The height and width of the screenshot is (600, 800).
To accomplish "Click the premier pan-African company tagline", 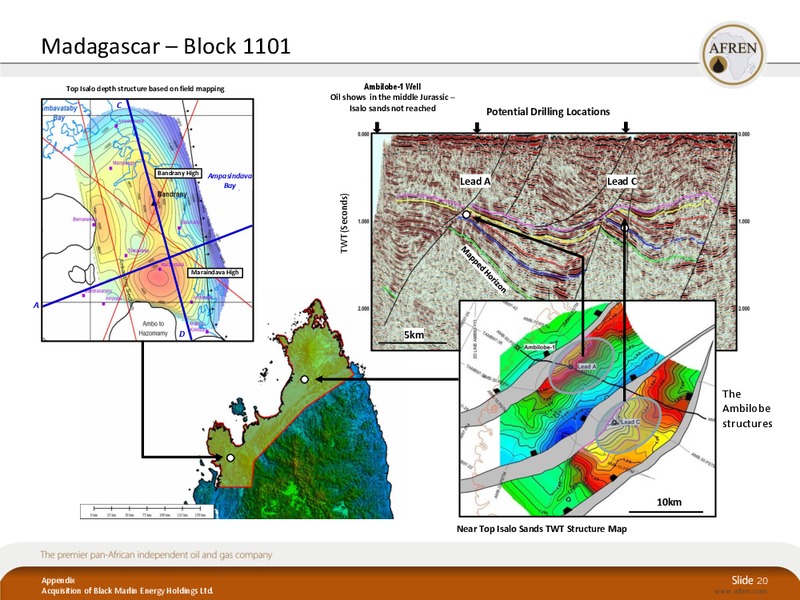I will click(156, 555).
